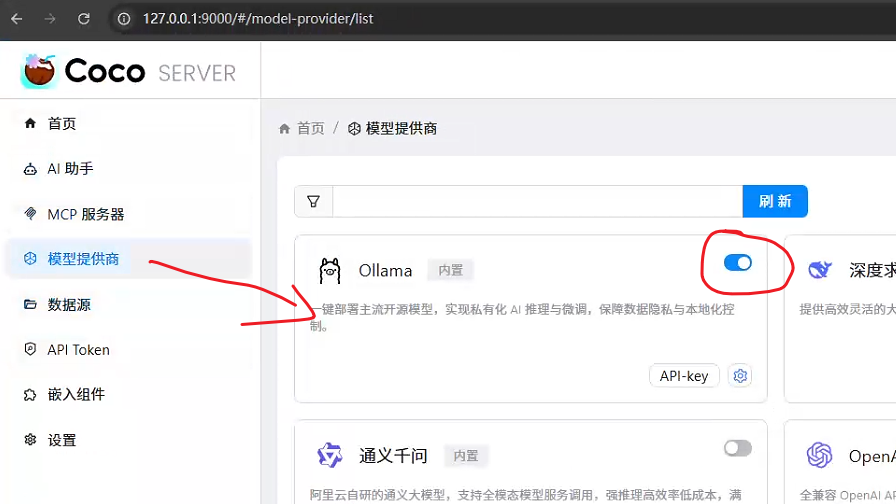Go back with the browser back arrow

(17, 19)
